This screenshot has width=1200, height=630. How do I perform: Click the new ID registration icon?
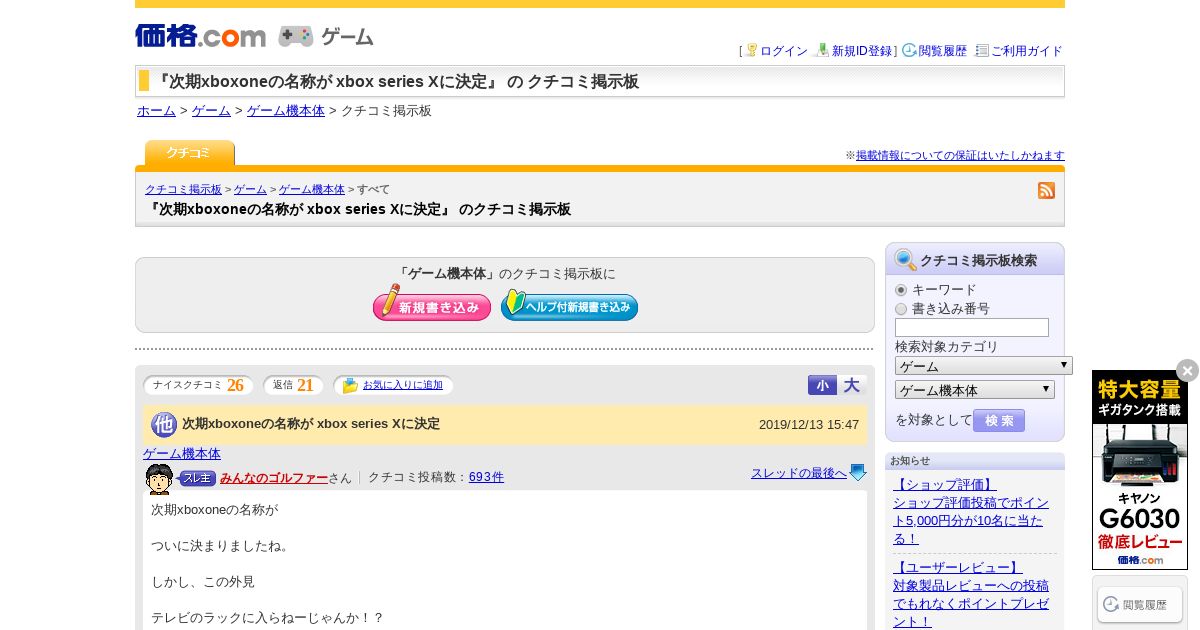coord(822,50)
